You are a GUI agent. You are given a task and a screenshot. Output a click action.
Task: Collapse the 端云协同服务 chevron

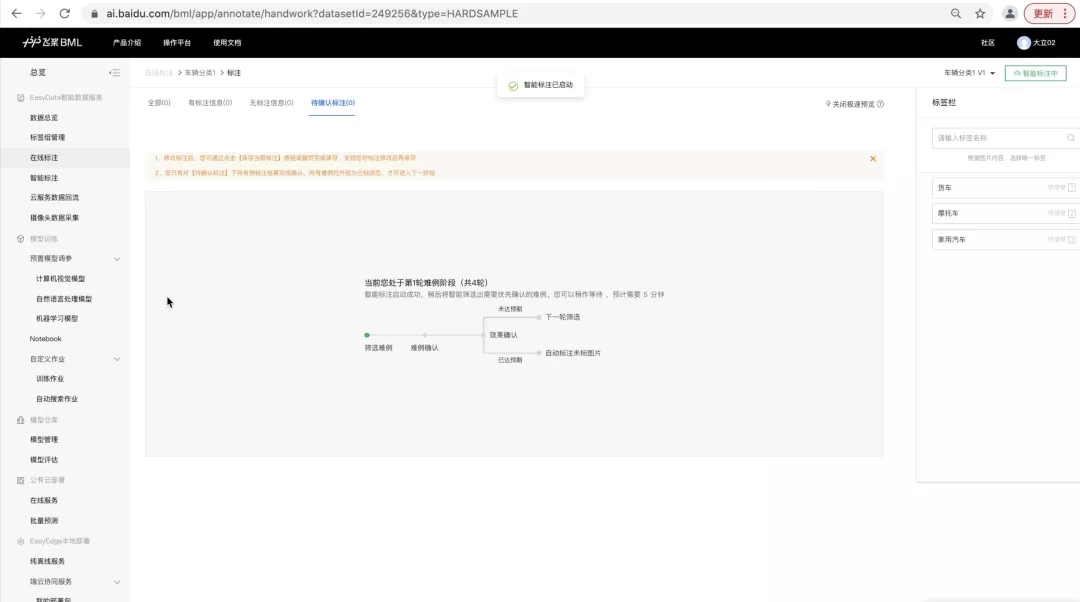coord(117,582)
